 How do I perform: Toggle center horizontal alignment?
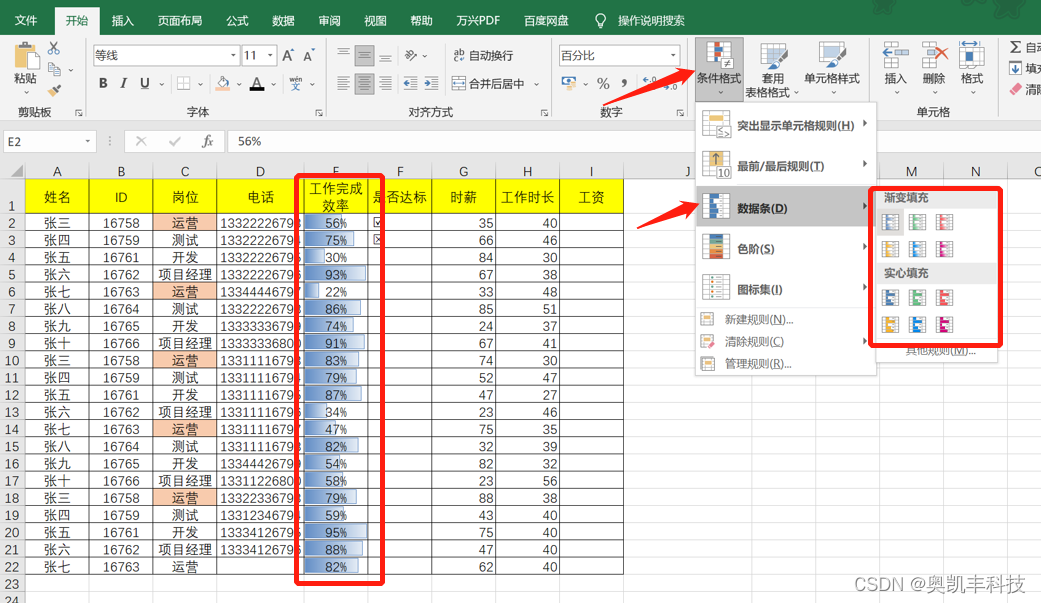pyautogui.click(x=364, y=84)
